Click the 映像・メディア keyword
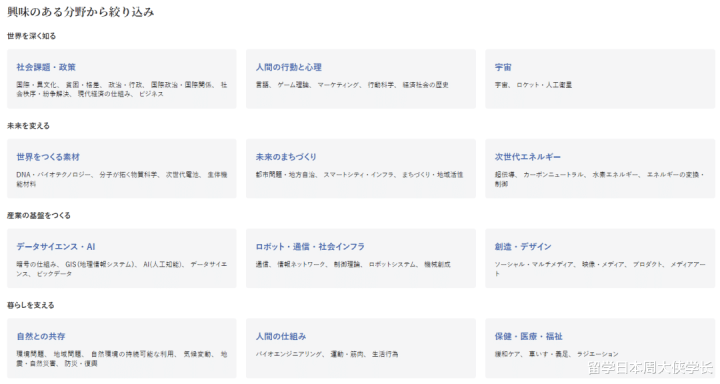The height and width of the screenshot is (384, 720). [603, 264]
